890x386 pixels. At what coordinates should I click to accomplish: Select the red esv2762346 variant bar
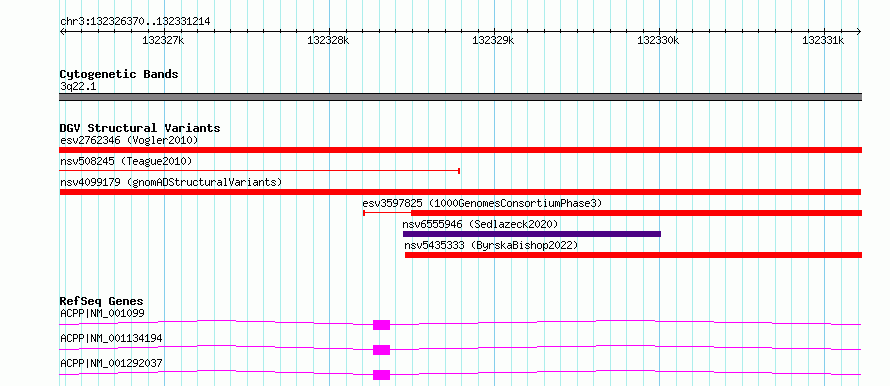click(x=460, y=150)
